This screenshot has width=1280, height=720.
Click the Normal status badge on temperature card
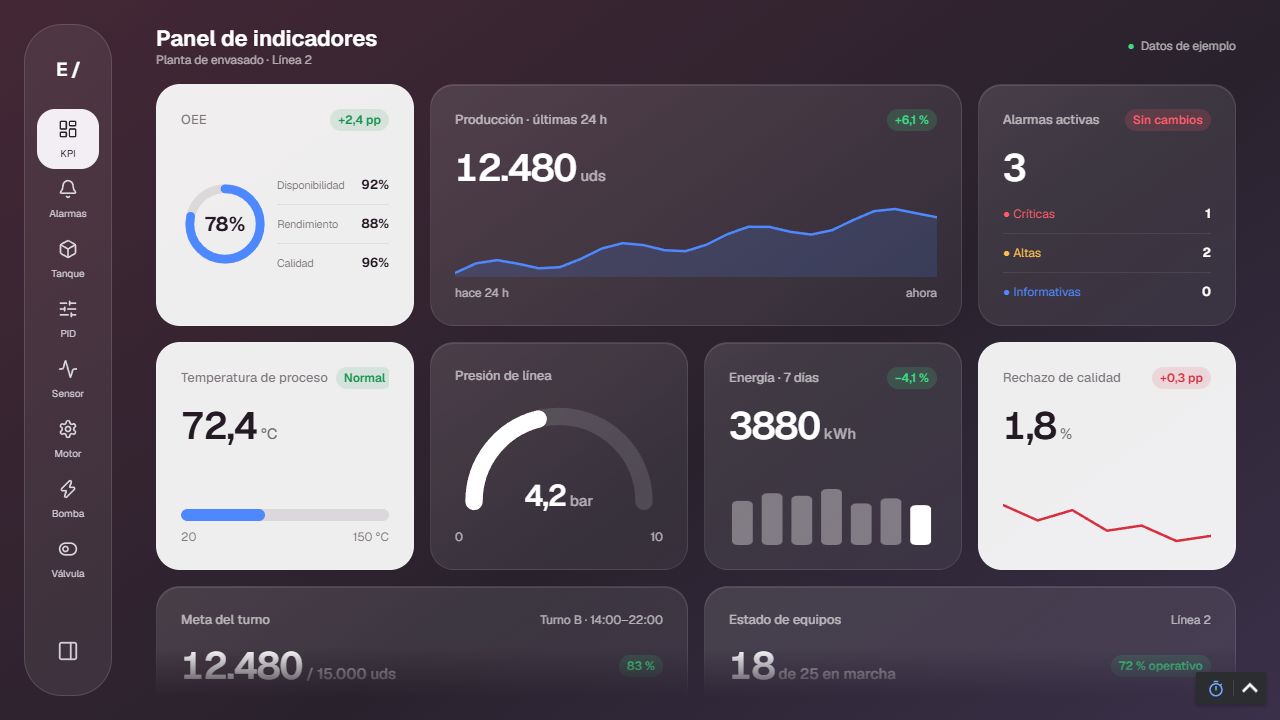(364, 378)
